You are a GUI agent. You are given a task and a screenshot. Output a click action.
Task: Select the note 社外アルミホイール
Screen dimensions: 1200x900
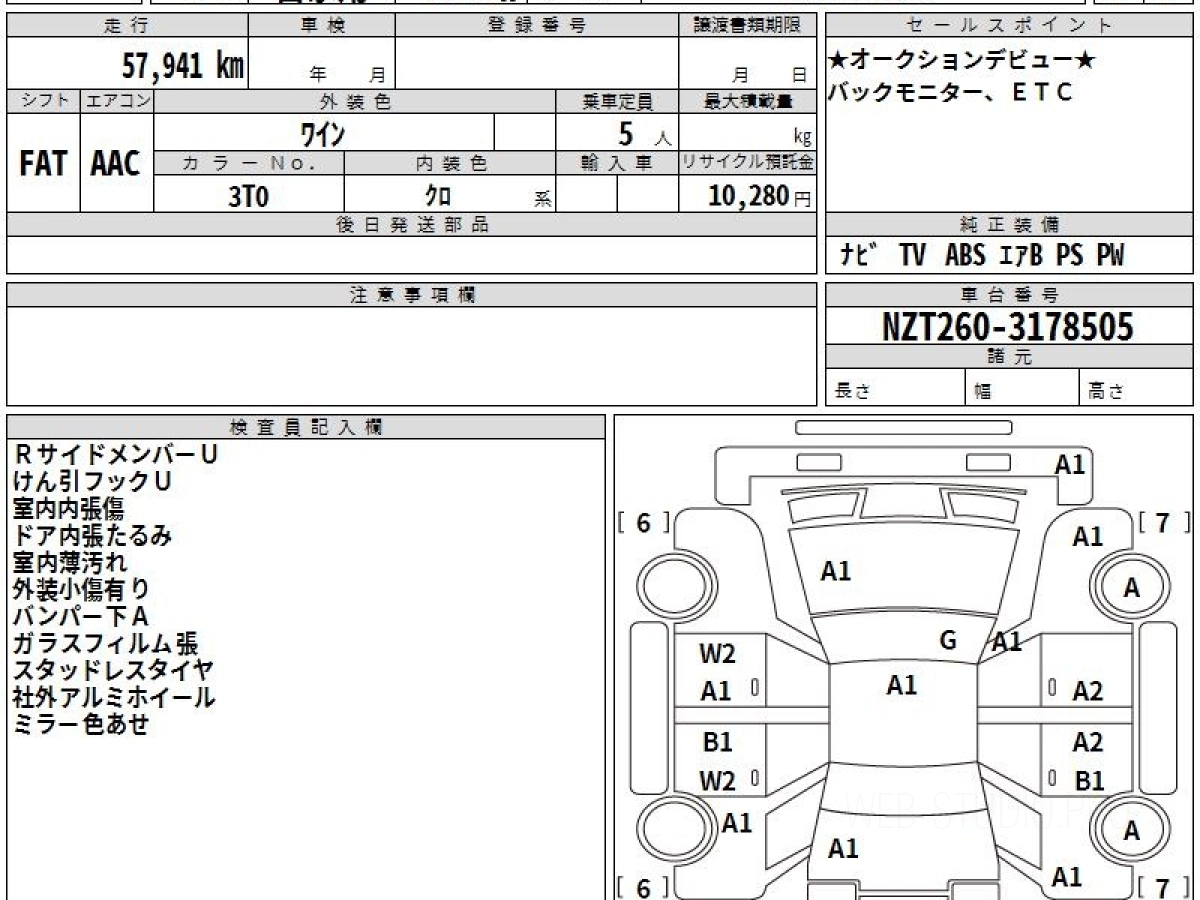113,697
